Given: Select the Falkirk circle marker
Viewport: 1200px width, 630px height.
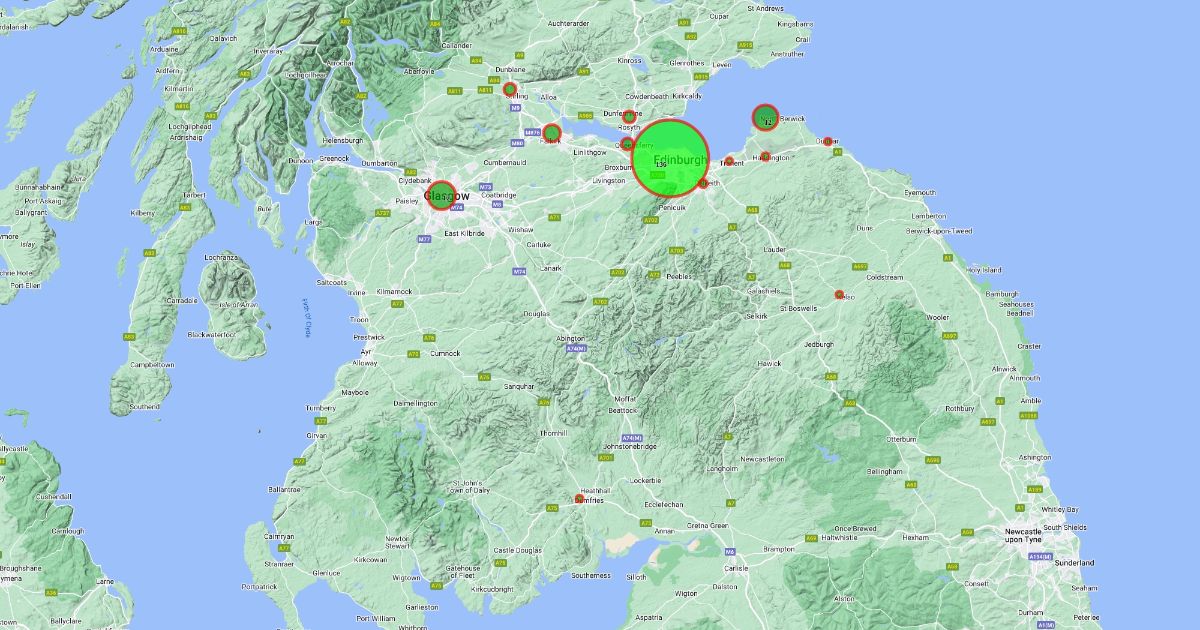Looking at the screenshot, I should [x=552, y=132].
